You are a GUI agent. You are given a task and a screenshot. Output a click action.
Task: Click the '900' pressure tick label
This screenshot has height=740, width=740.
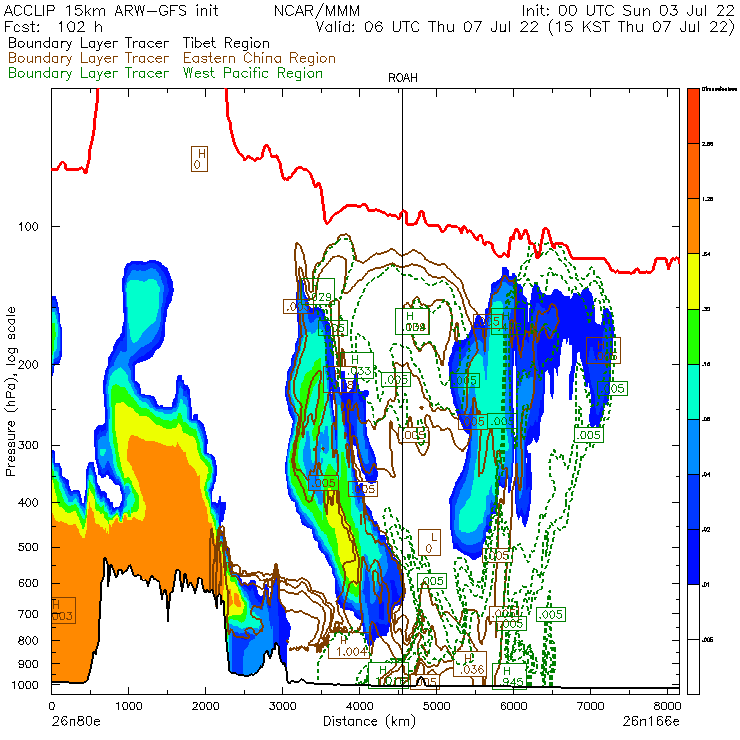tap(28, 664)
